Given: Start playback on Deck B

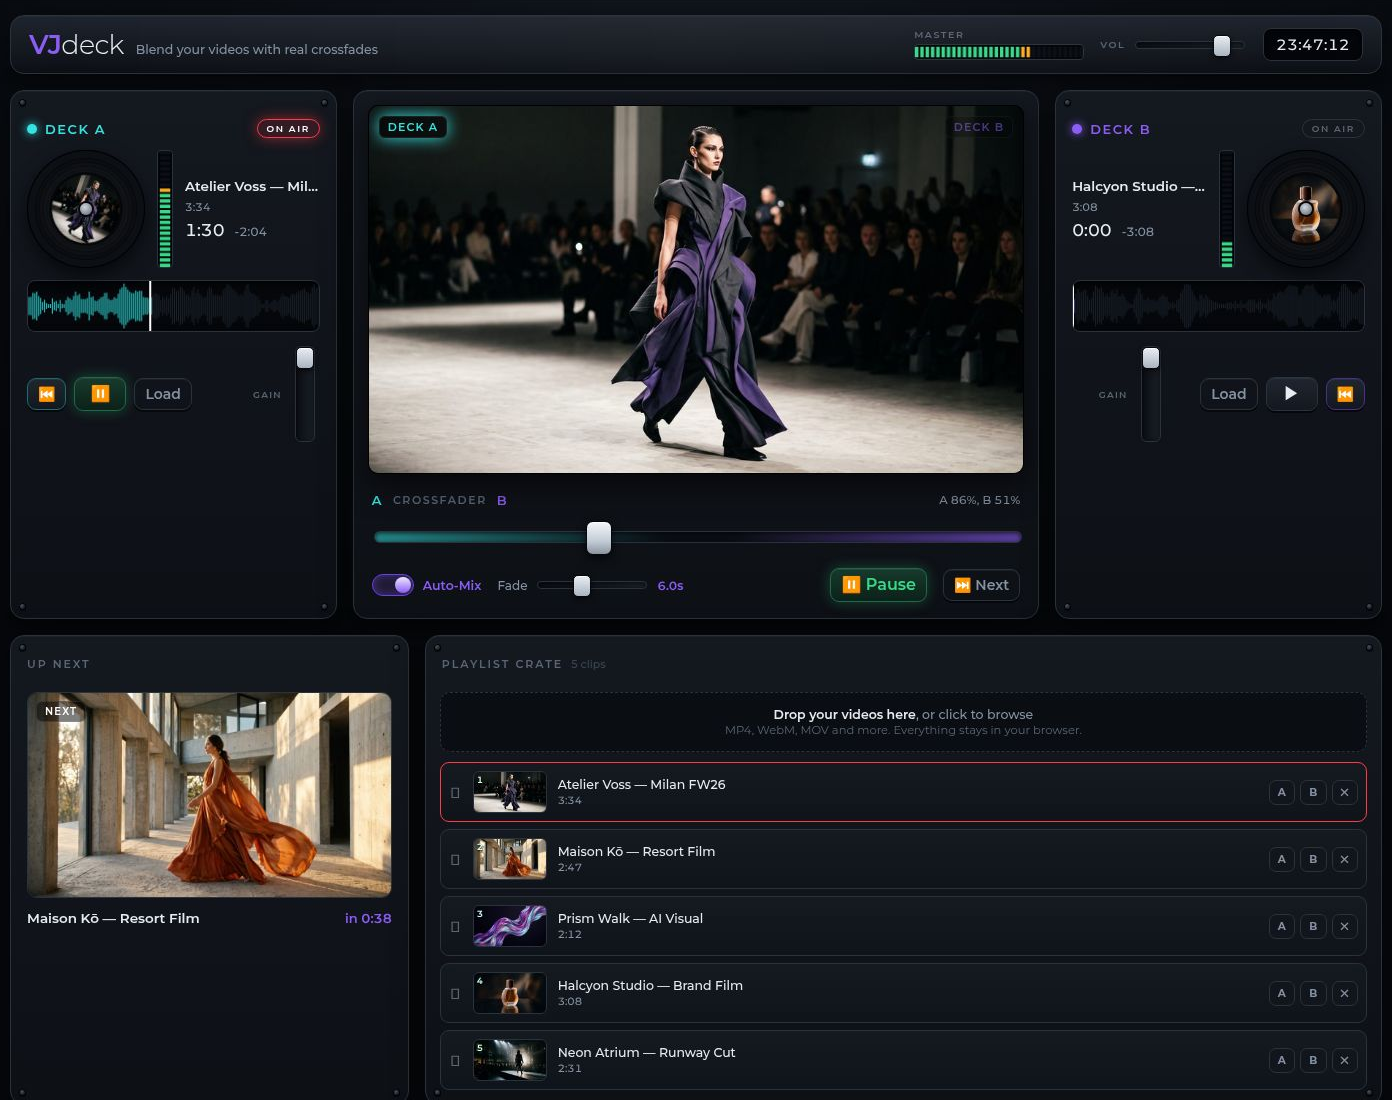Looking at the screenshot, I should coord(1291,394).
